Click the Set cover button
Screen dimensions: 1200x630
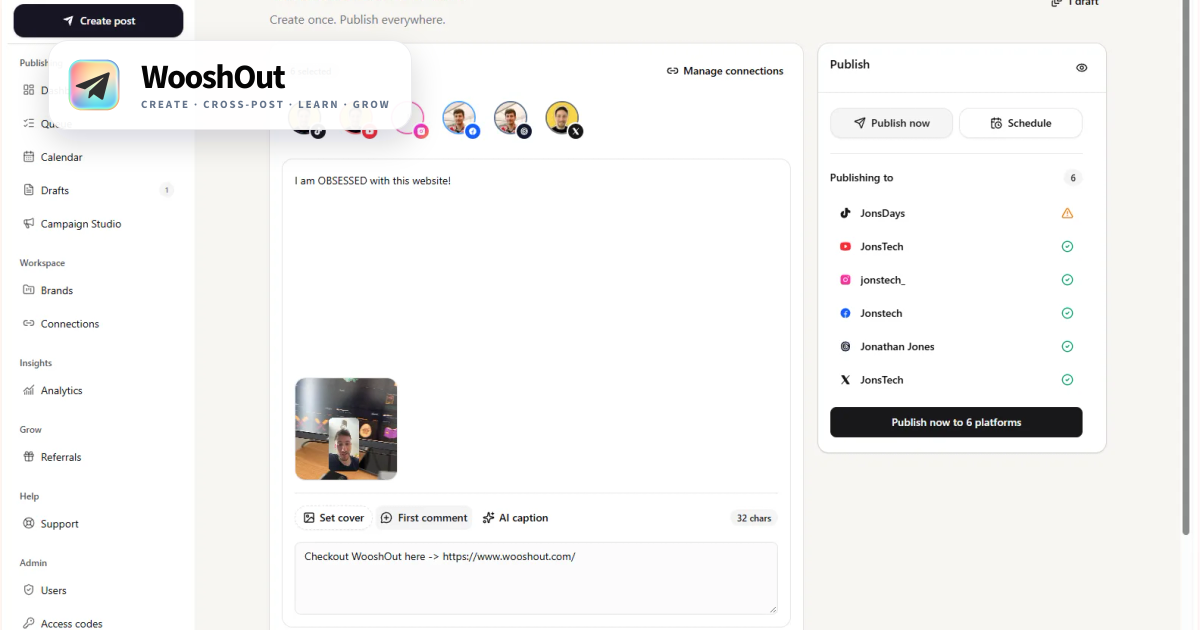[x=334, y=518]
